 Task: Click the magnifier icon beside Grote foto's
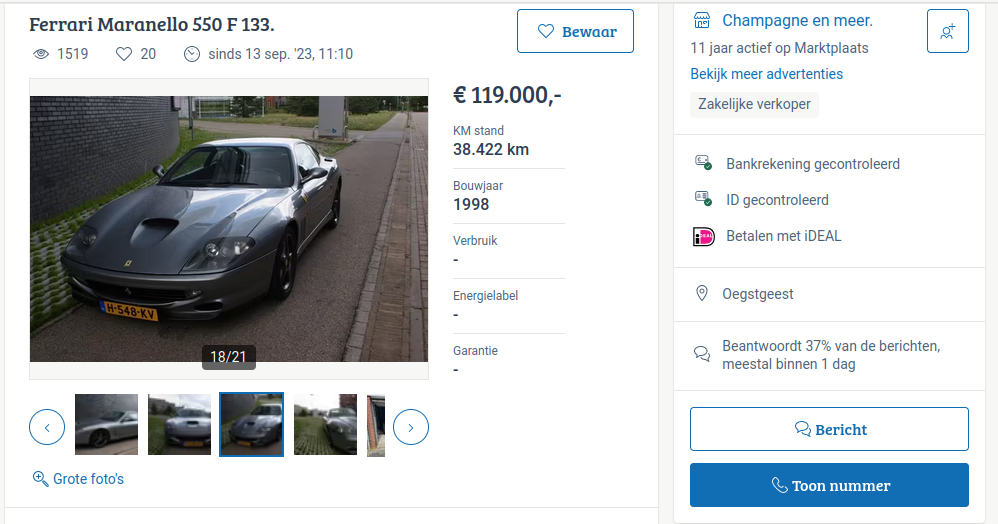point(41,479)
